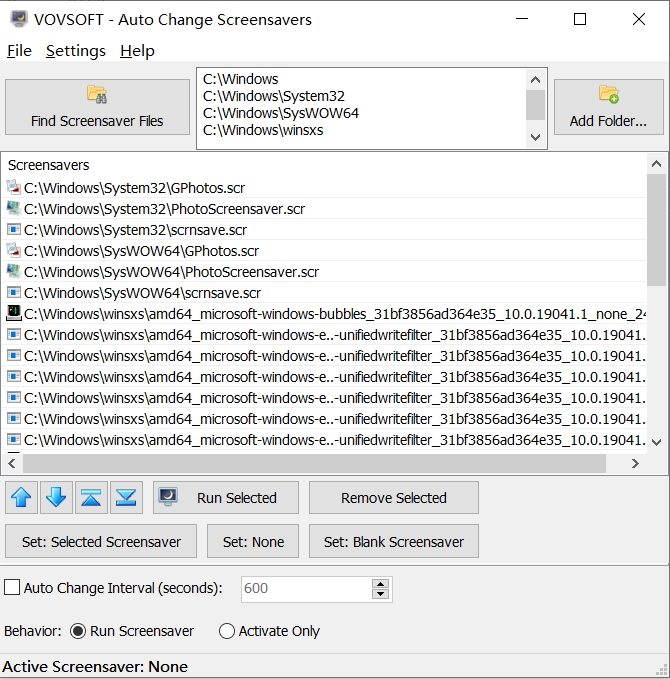Click the bubbles screensaver file icon
670x679 pixels.
(x=13, y=313)
